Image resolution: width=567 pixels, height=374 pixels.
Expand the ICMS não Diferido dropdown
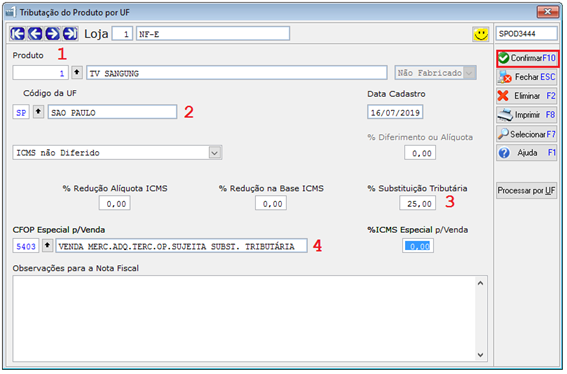tap(215, 153)
